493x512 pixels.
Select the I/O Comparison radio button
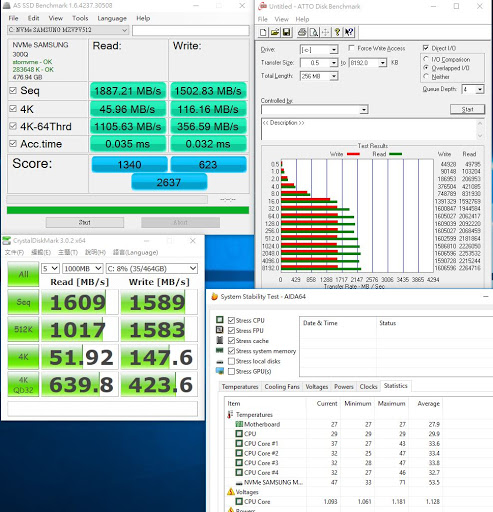426,59
